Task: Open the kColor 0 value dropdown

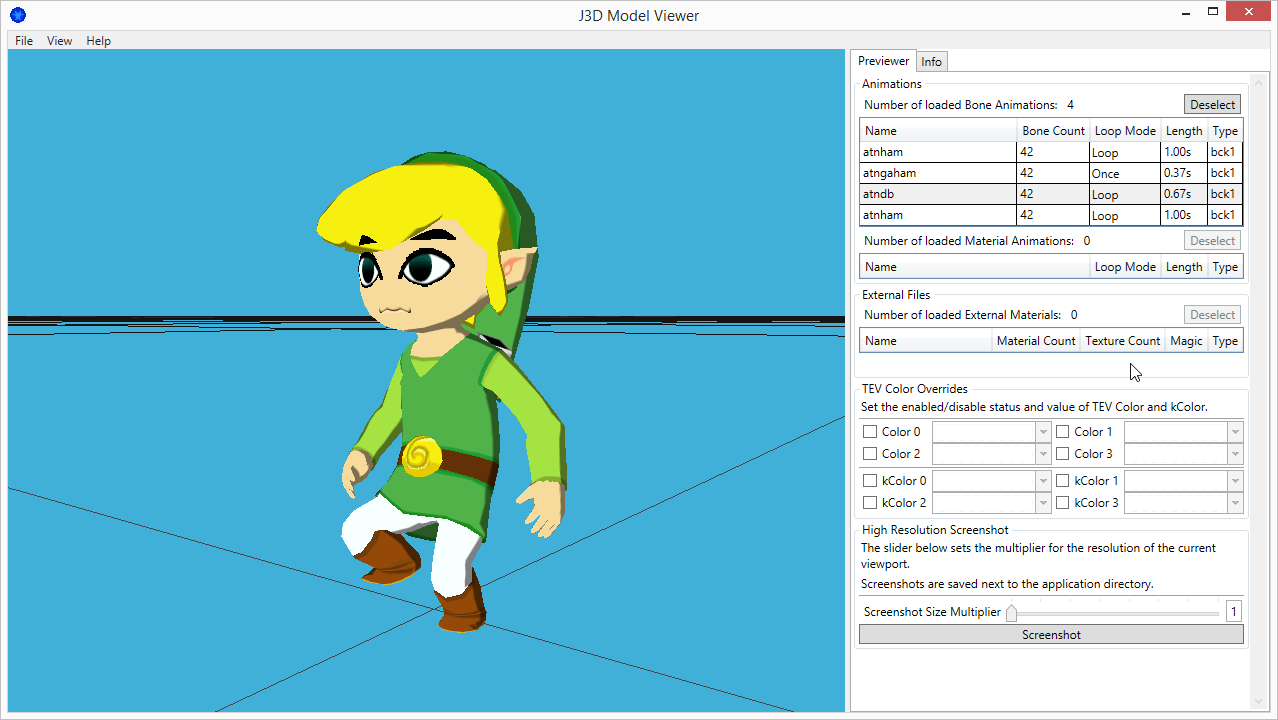Action: click(1043, 480)
